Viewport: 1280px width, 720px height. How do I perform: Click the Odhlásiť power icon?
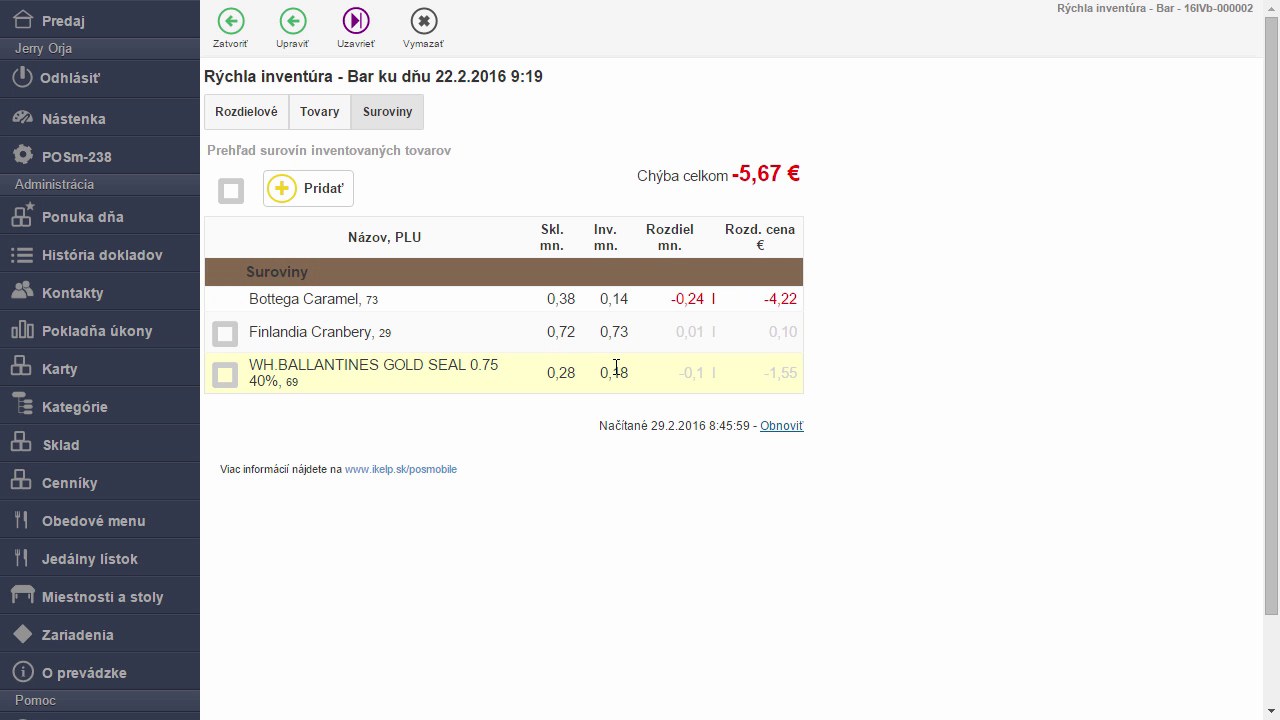[22, 77]
